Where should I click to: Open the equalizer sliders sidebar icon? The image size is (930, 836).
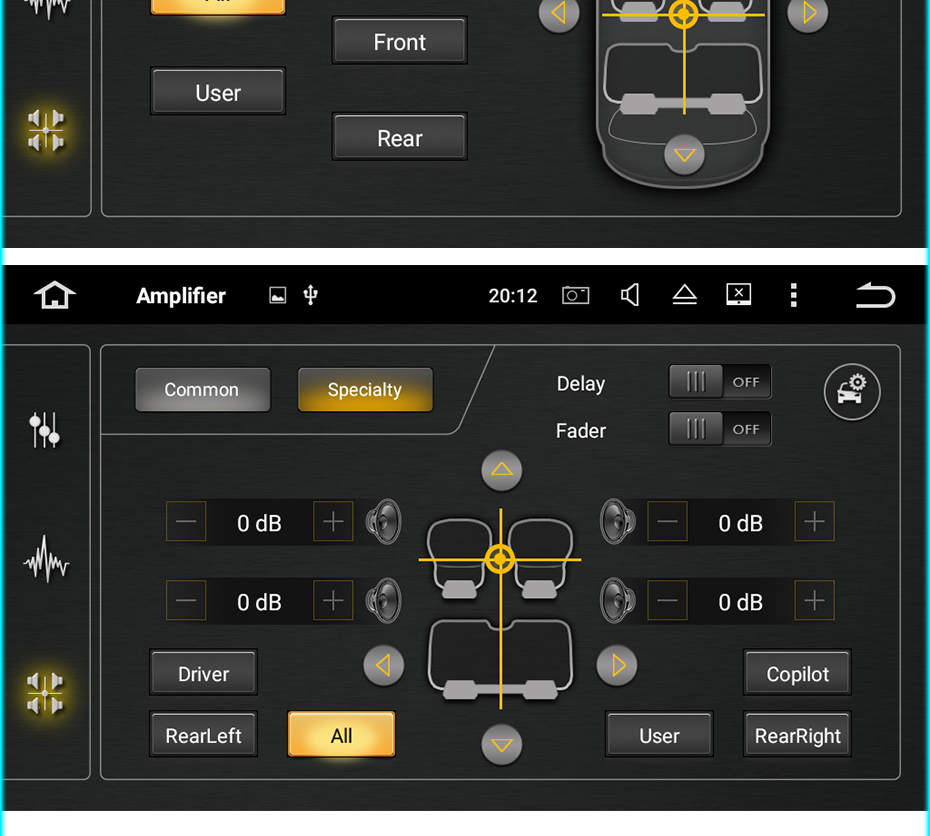click(x=45, y=430)
